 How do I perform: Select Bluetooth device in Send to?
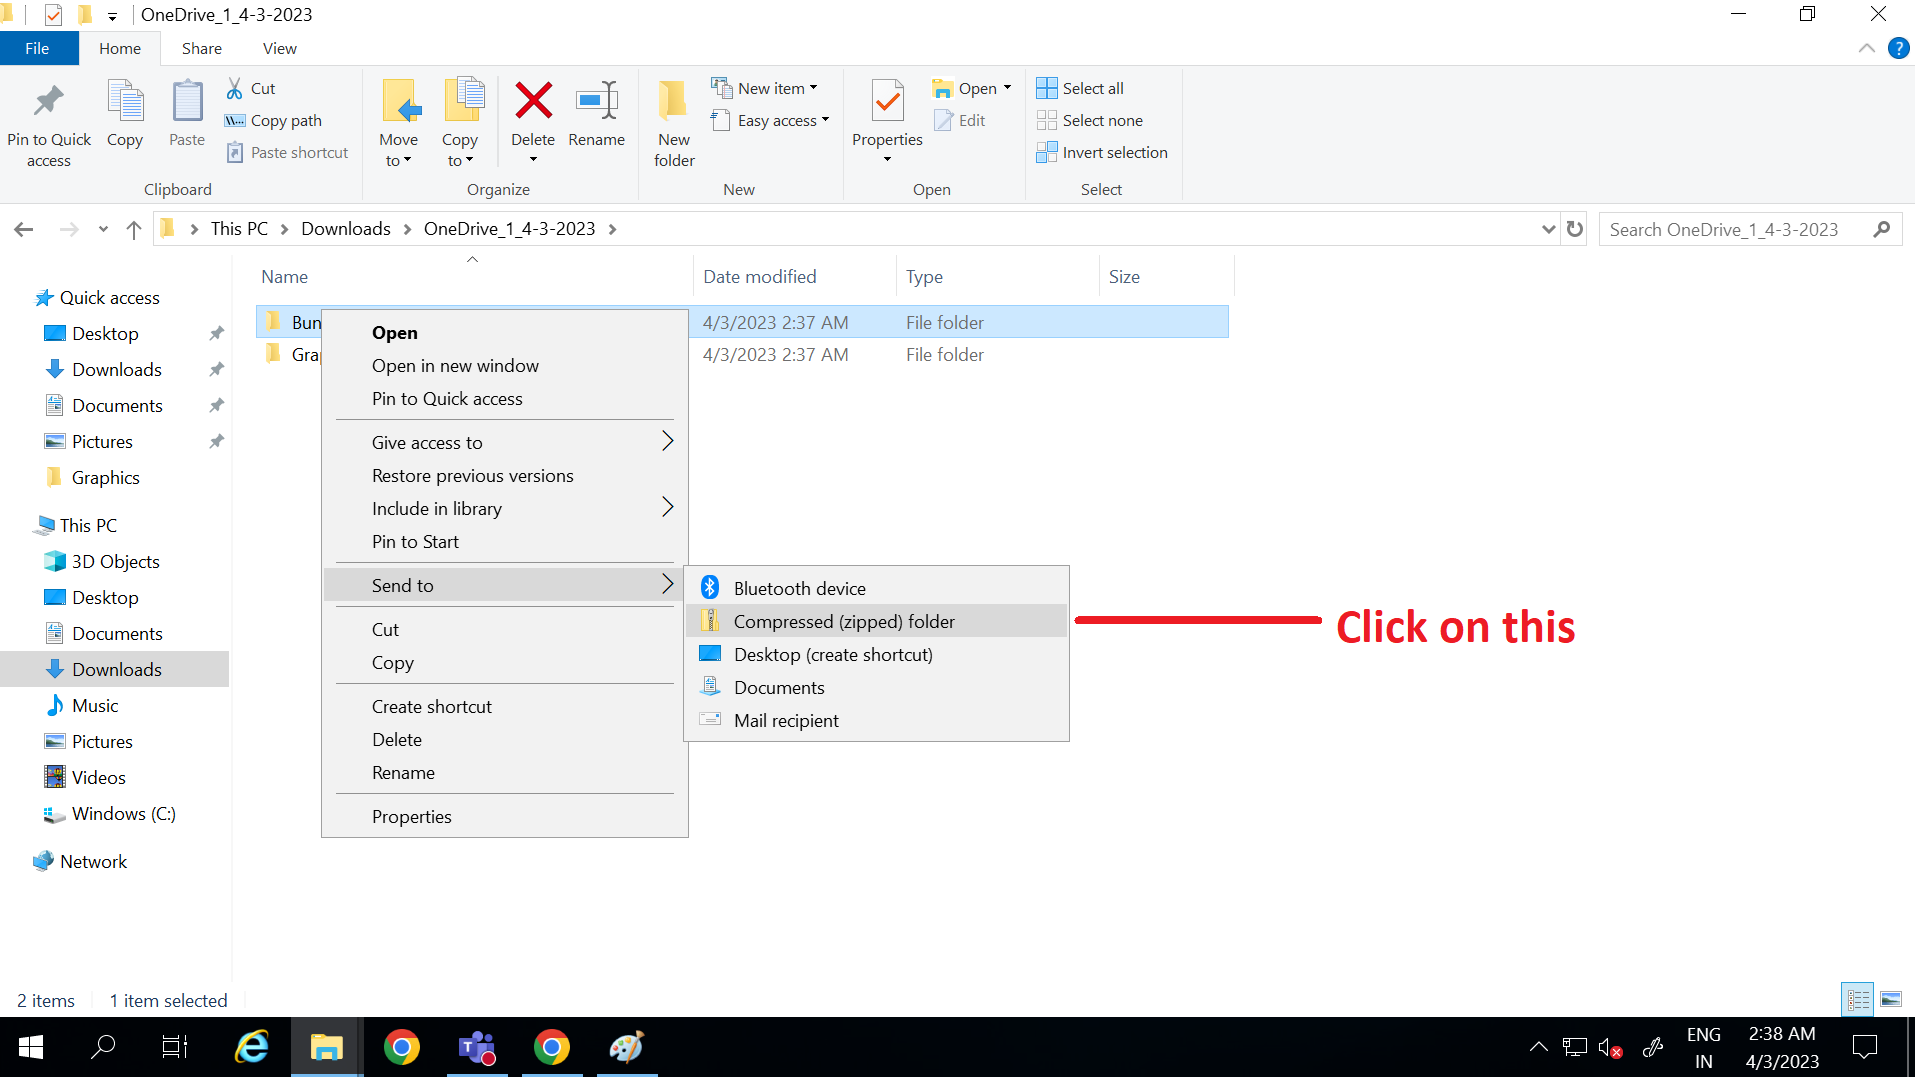point(877,588)
